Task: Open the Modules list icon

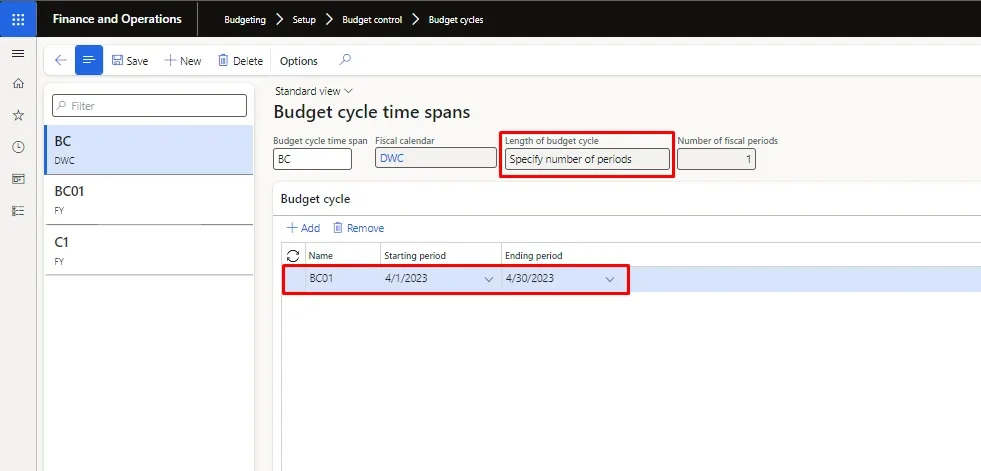Action: pyautogui.click(x=18, y=211)
